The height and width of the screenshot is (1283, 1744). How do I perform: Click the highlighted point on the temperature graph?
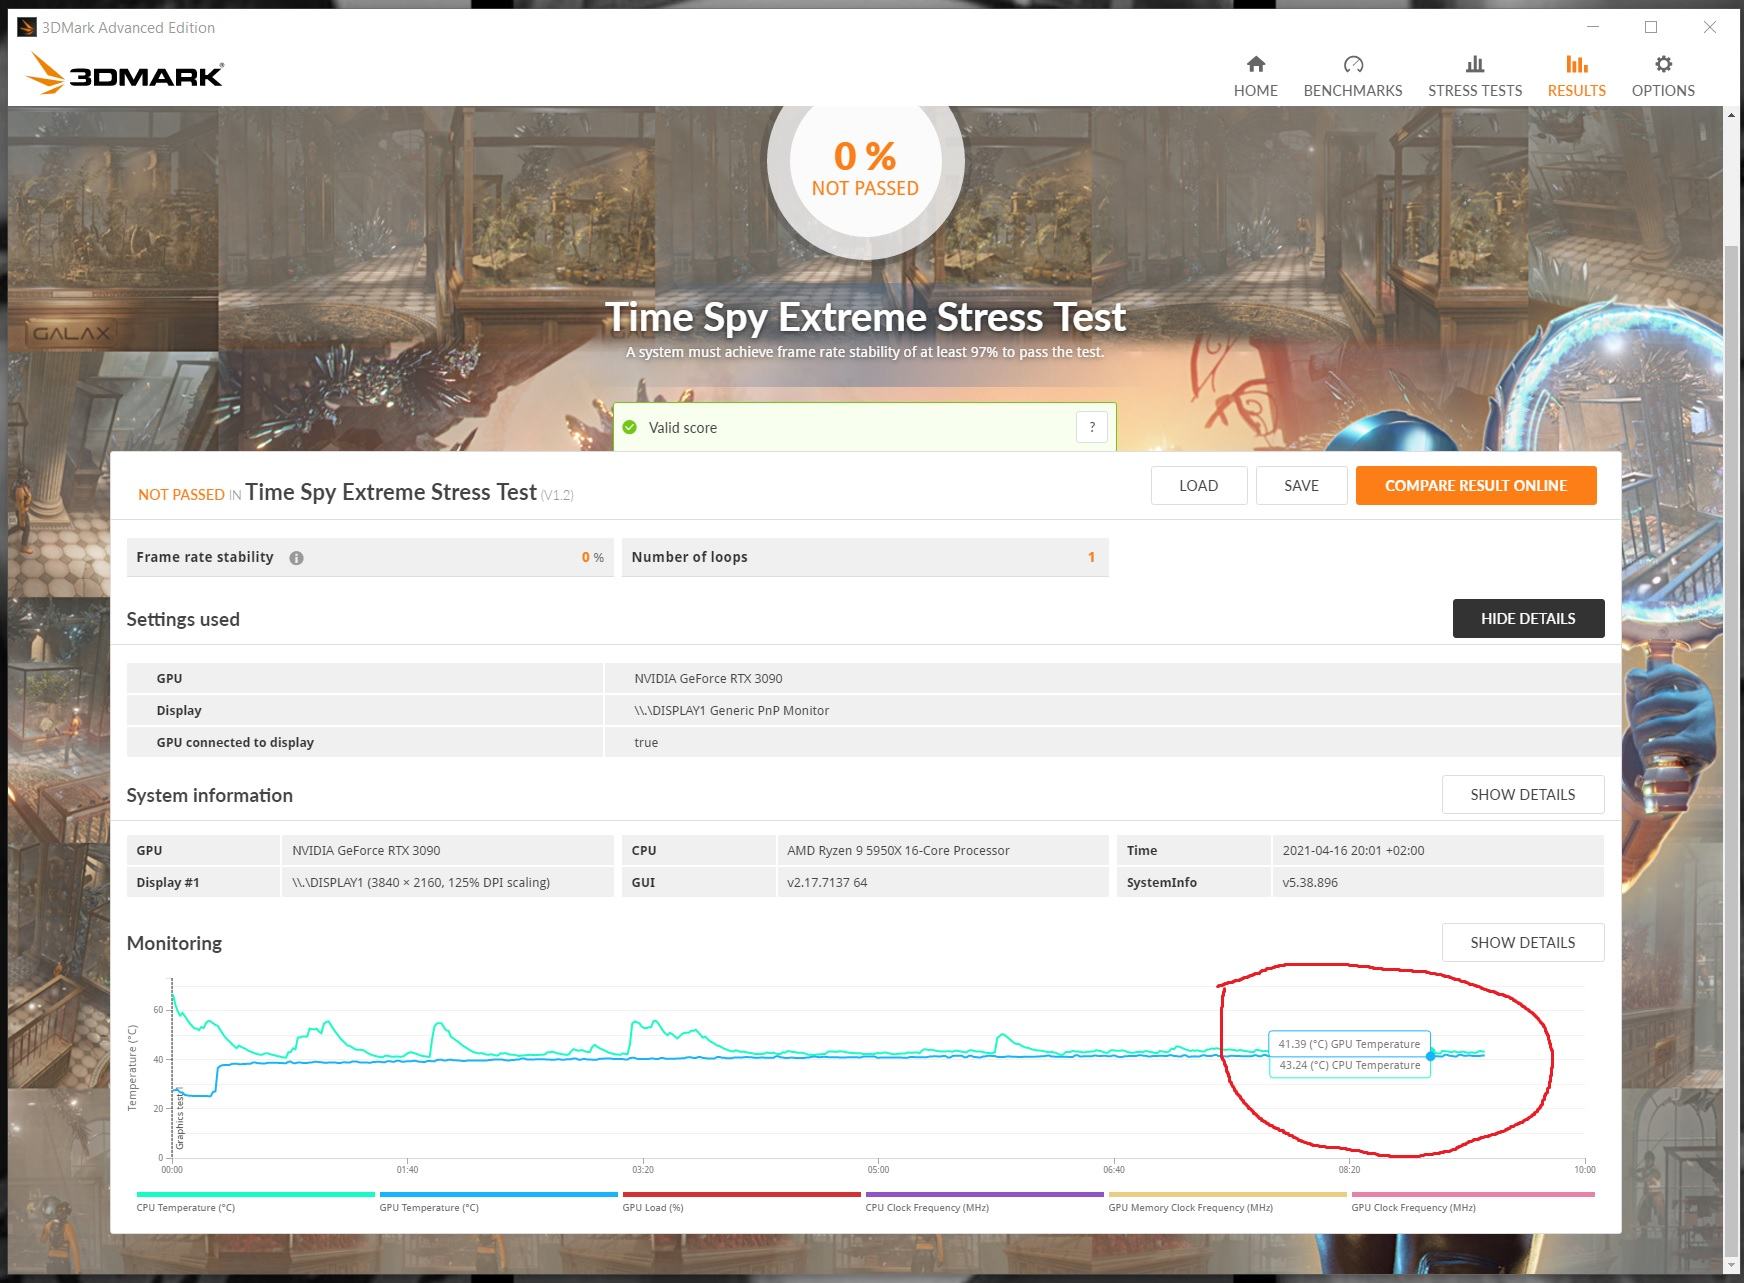(x=1430, y=1055)
